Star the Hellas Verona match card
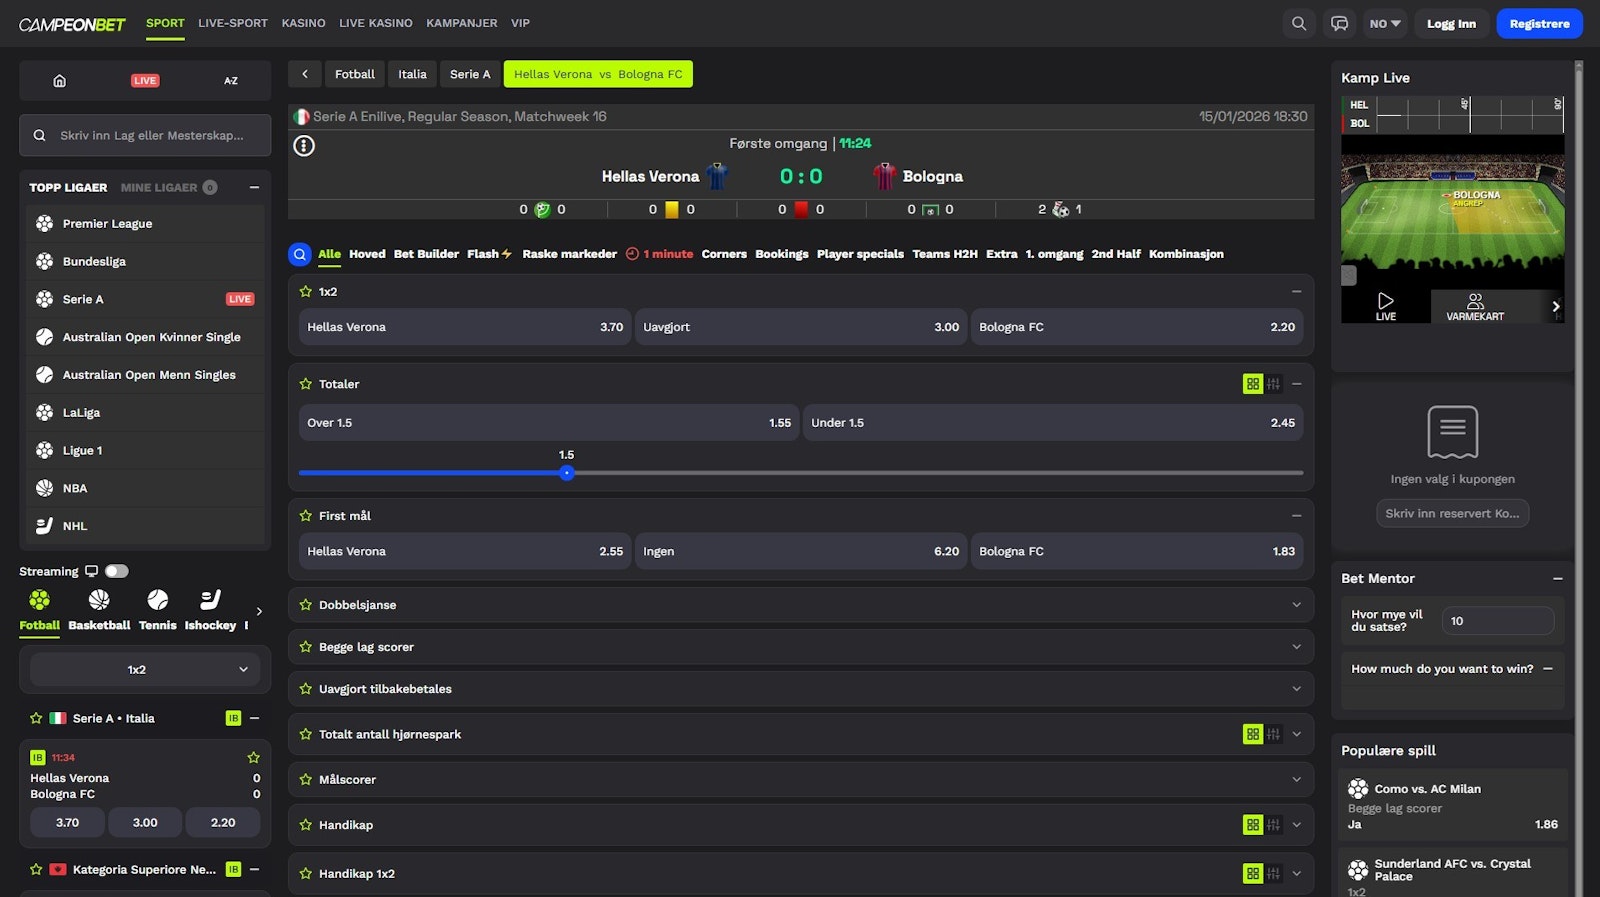This screenshot has height=897, width=1600. (253, 757)
